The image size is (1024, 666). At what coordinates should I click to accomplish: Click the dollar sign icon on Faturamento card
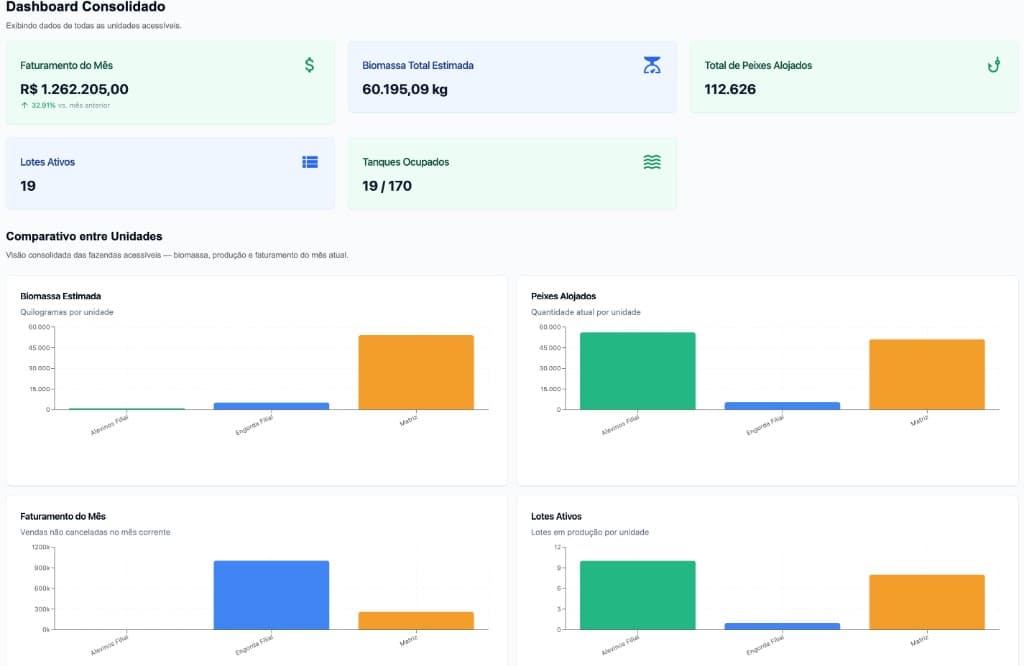(310, 65)
